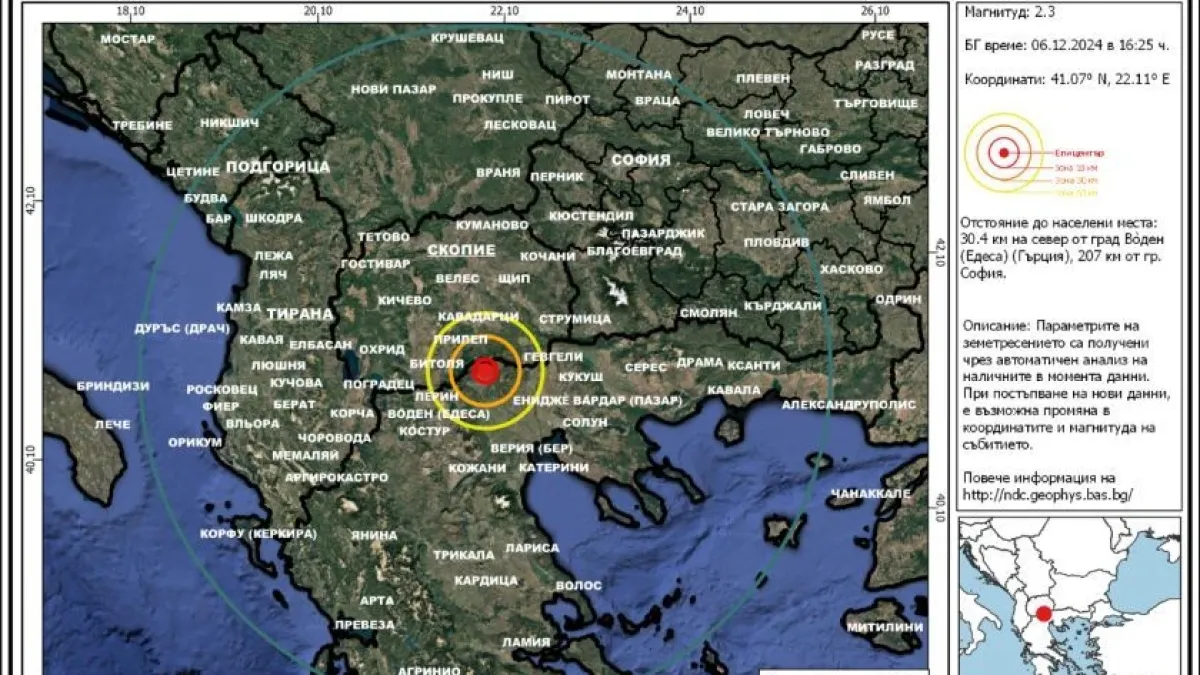Click the 'Повече информация на' text
The height and width of the screenshot is (675, 1200).
coord(1039,478)
